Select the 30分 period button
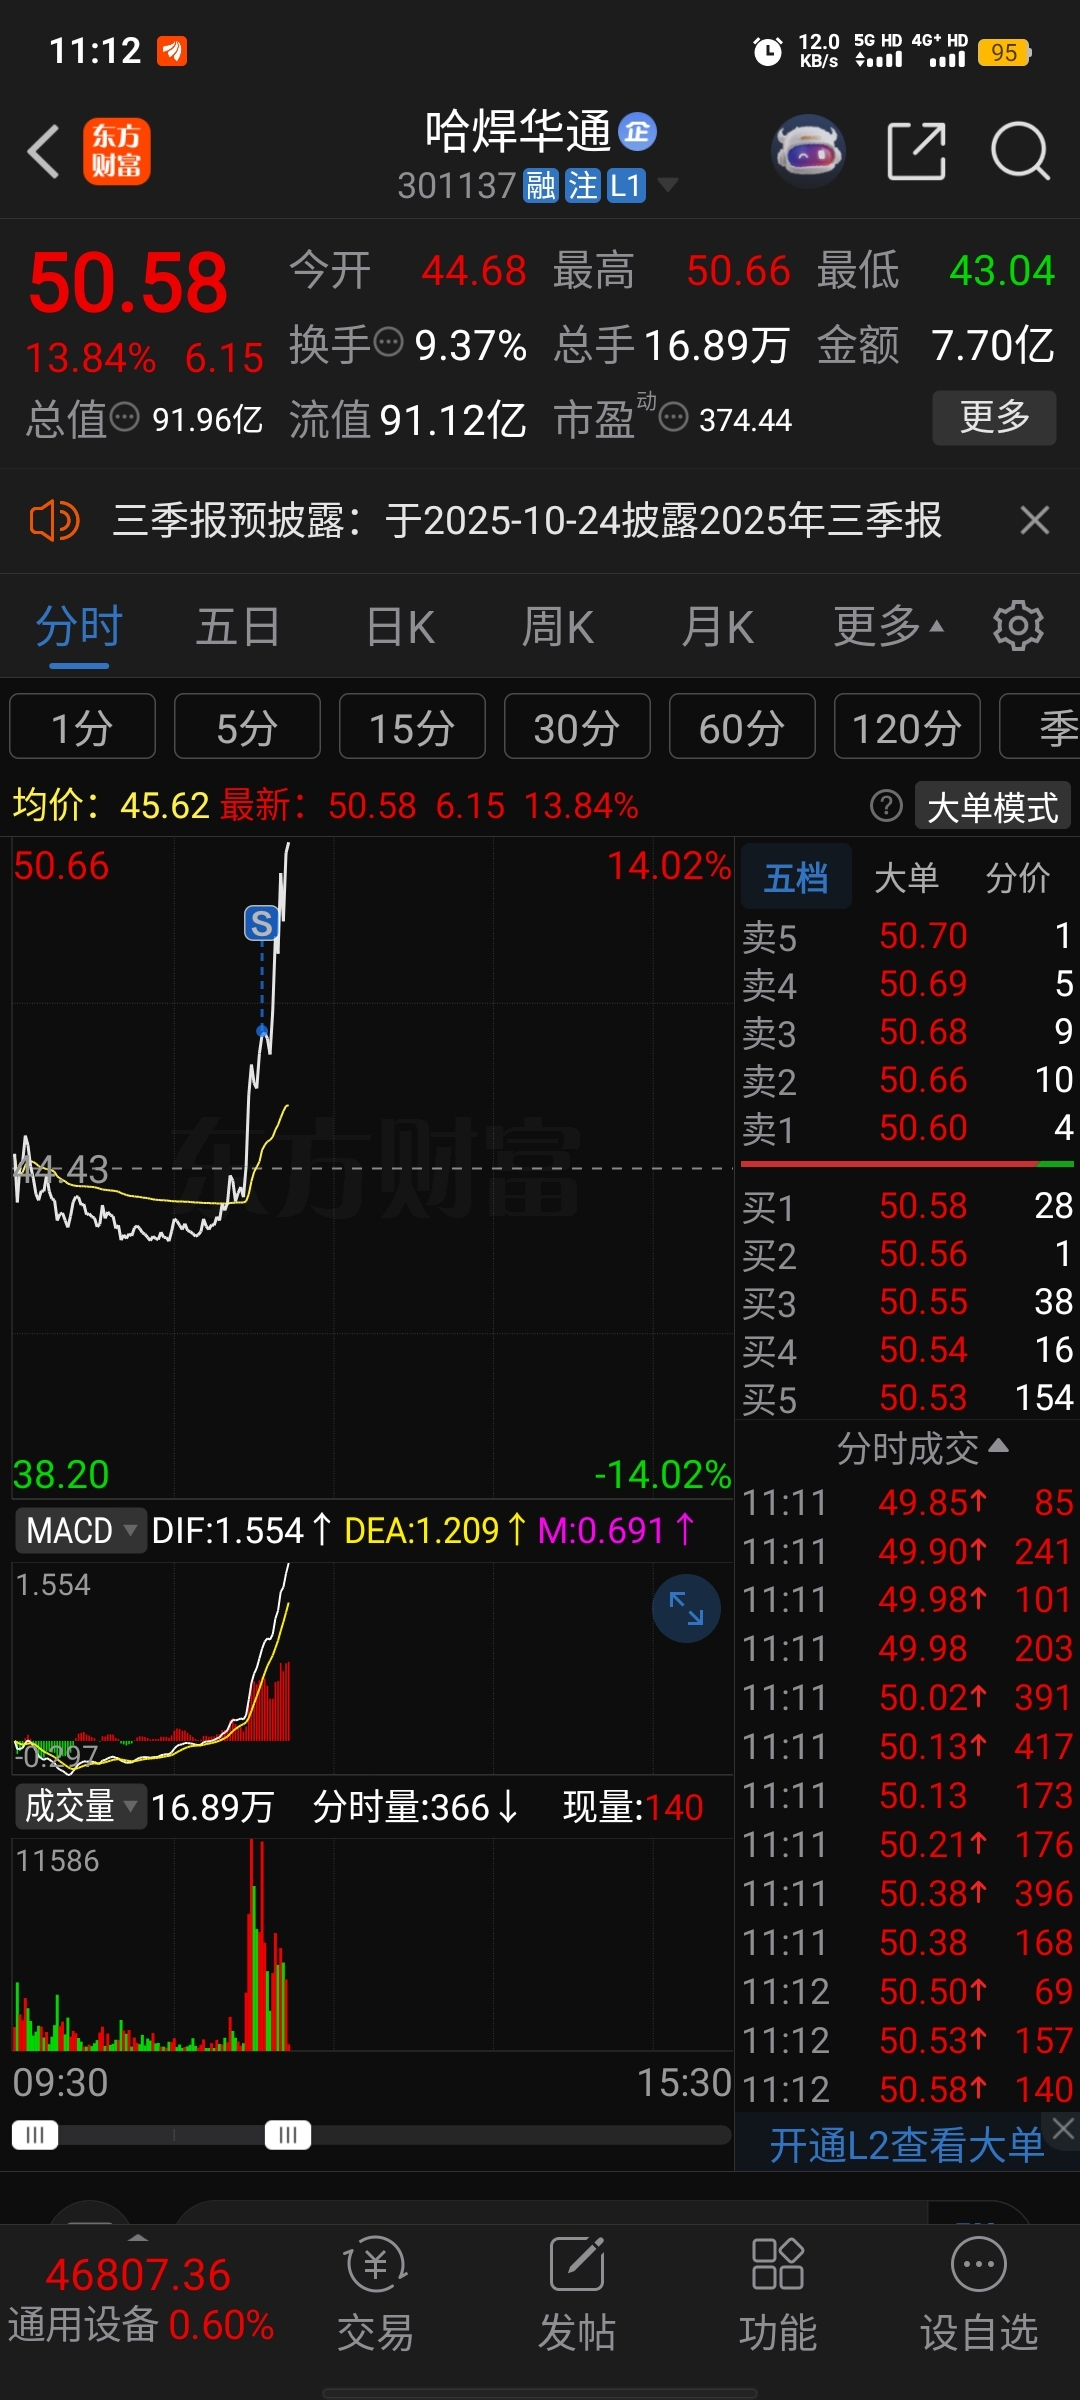This screenshot has height=2400, width=1080. coord(577,727)
